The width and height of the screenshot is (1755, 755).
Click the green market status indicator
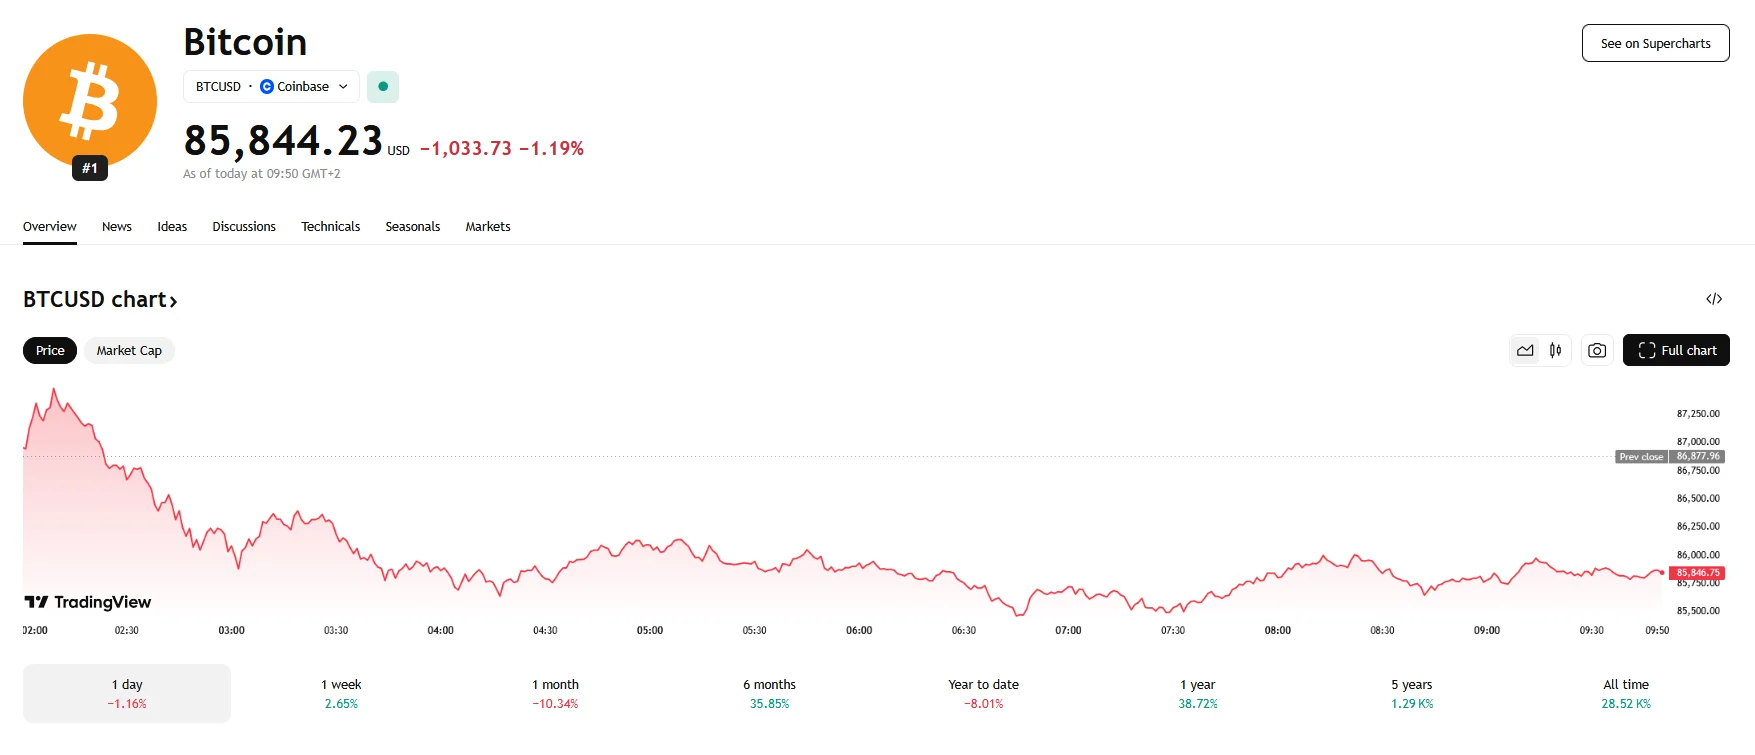[x=383, y=87]
